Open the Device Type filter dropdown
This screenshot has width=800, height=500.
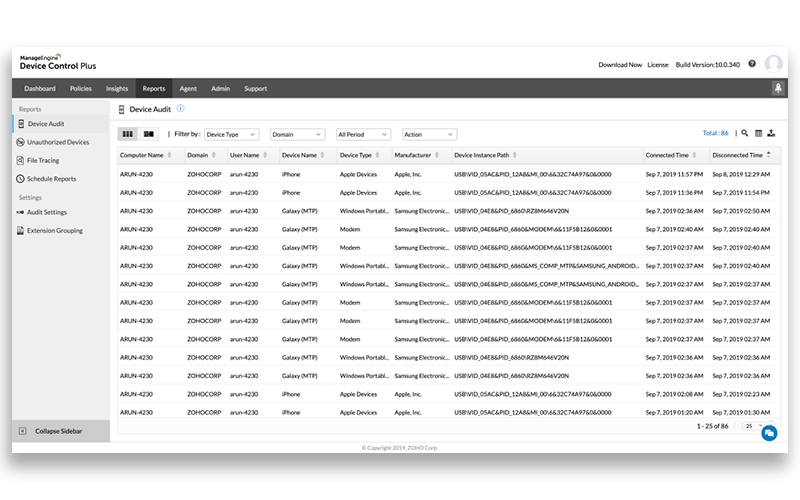231,134
